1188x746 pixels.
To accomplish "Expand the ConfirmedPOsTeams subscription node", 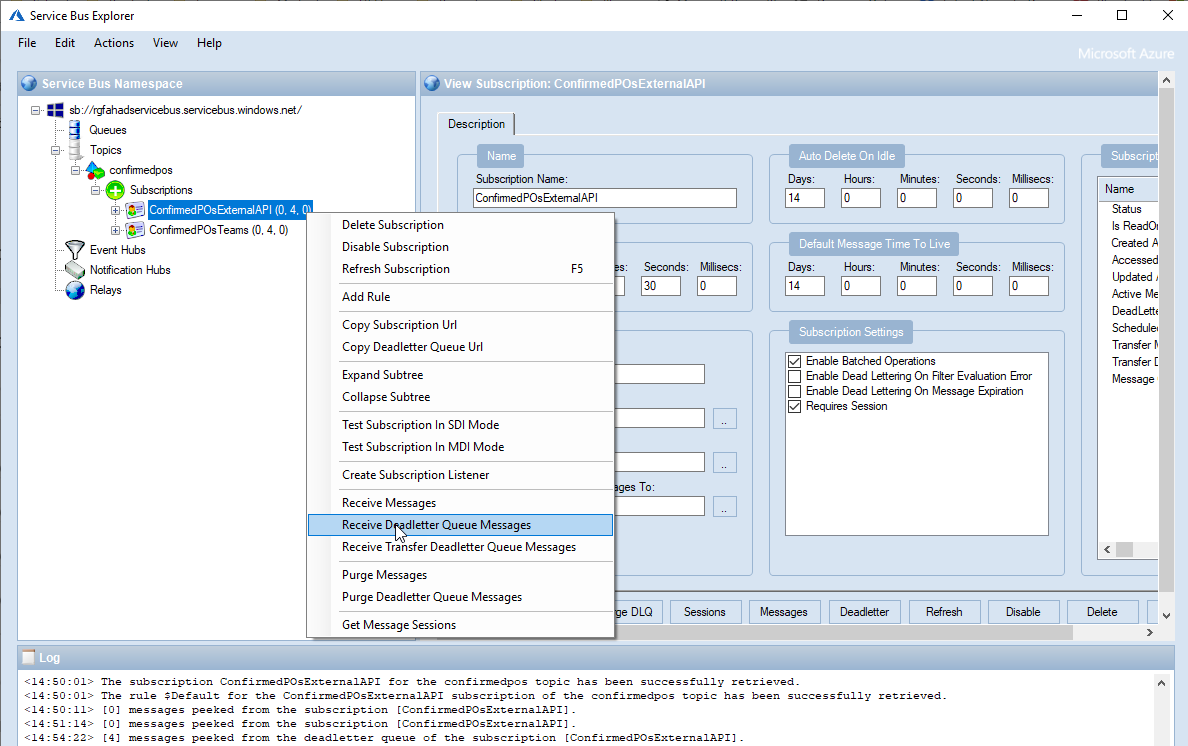I will tap(115, 230).
